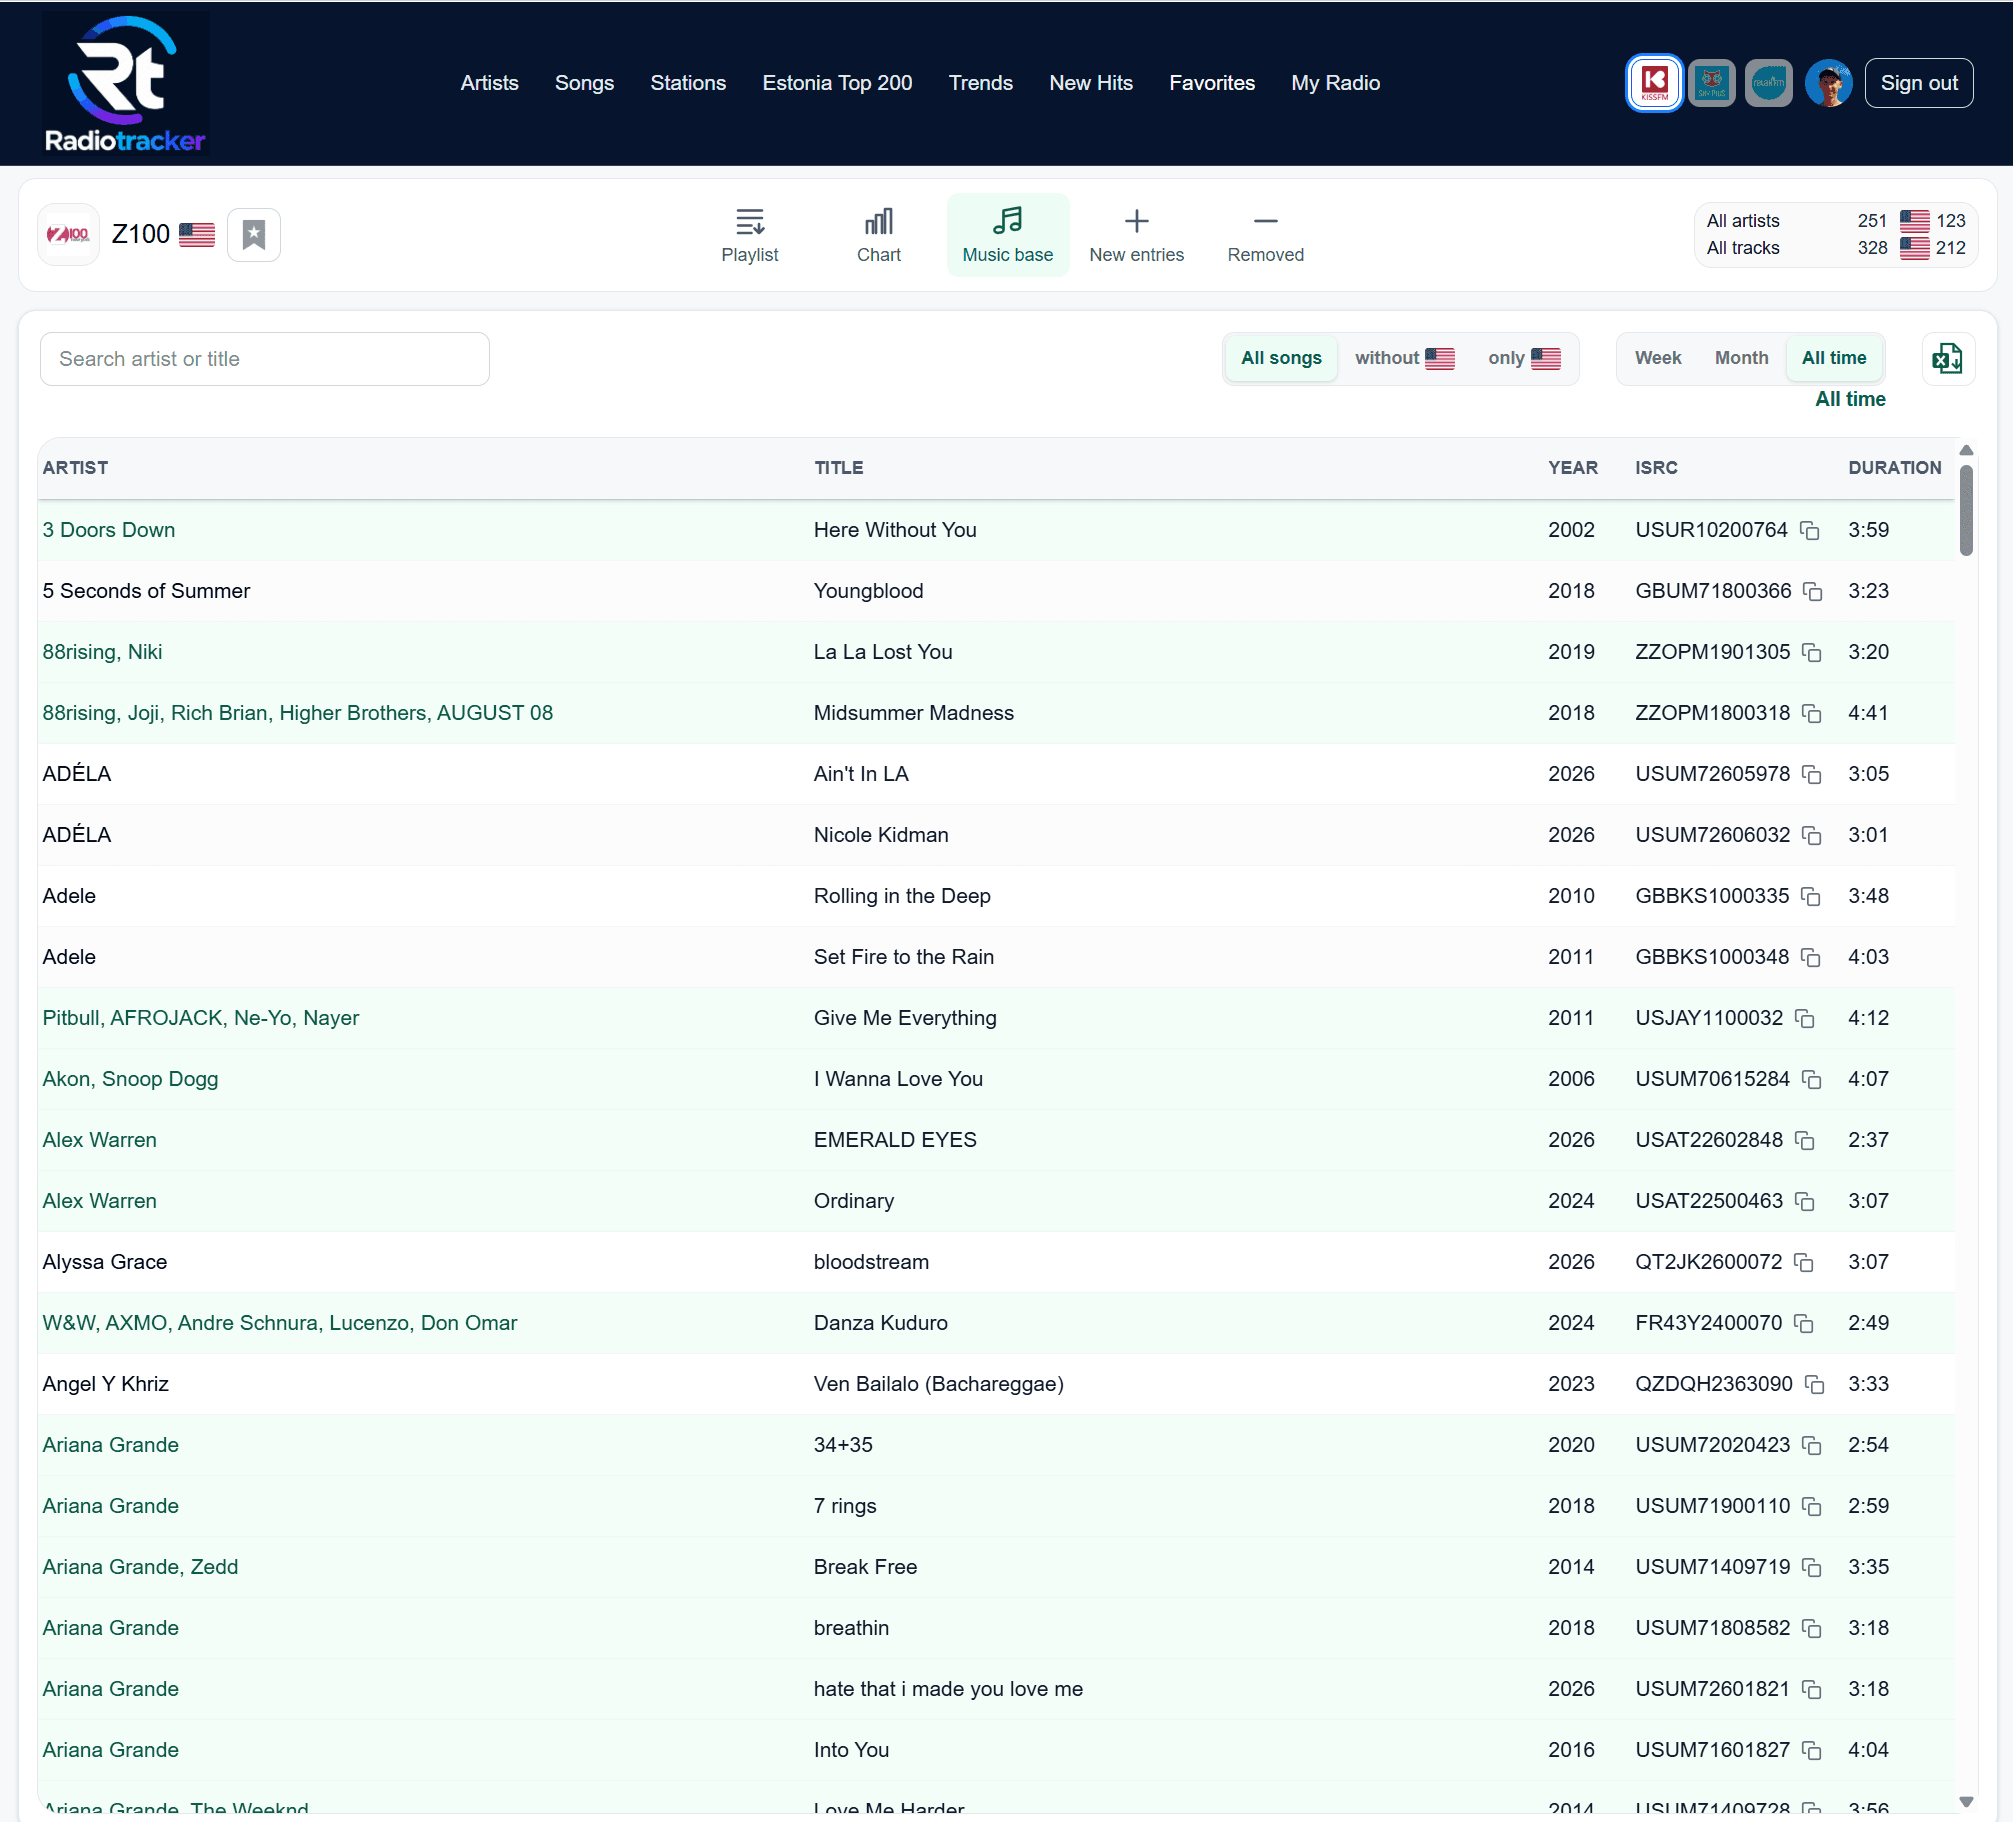Screen dimensions: 2013x1822
Task: Filter only US flag songs
Action: (1524, 358)
